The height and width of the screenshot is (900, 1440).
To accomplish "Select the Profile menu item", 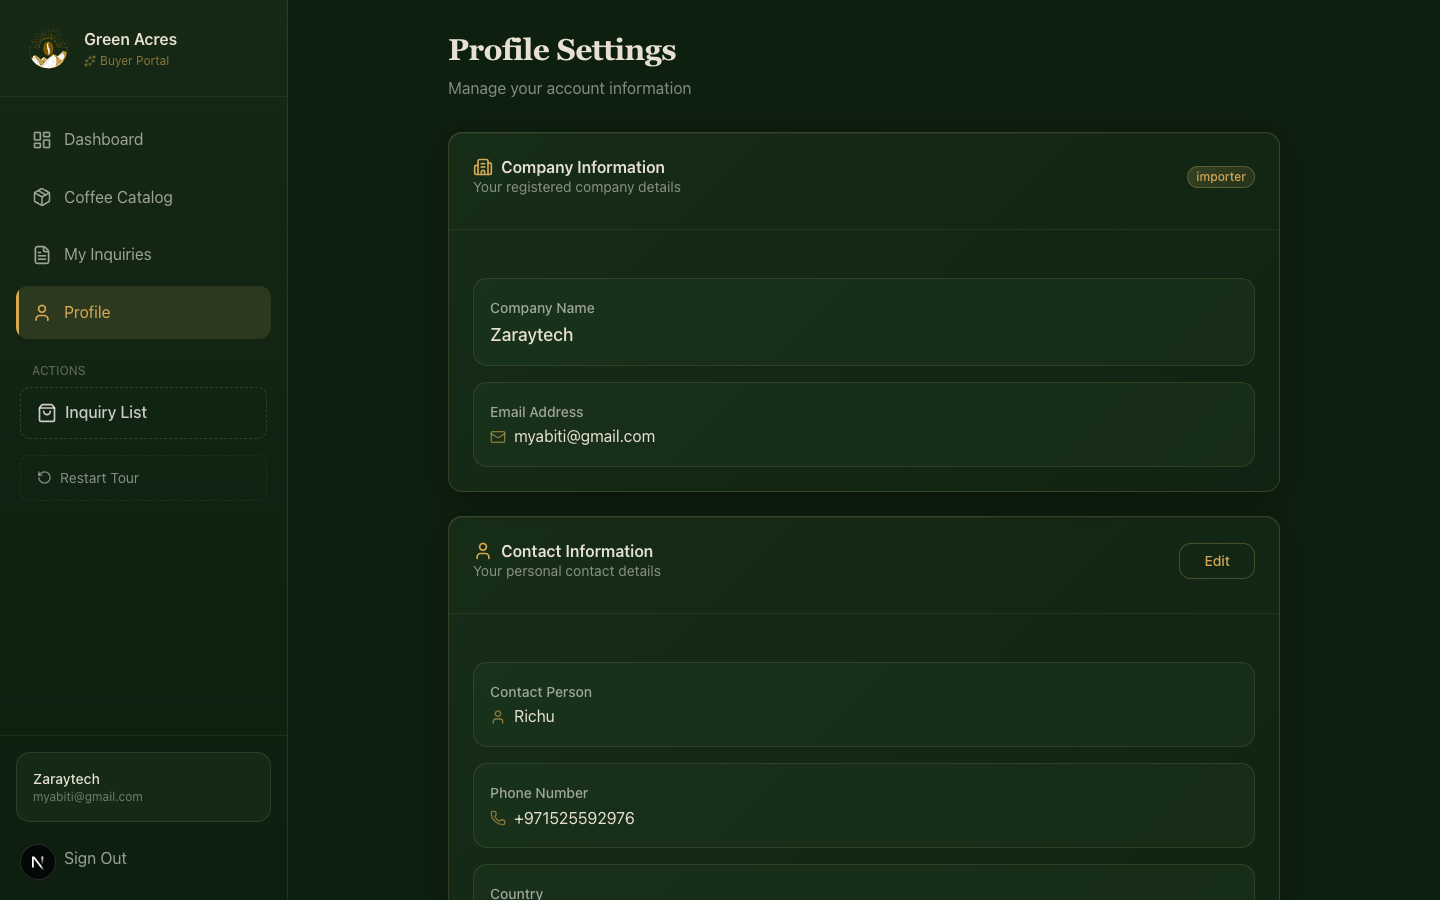I will tap(143, 313).
